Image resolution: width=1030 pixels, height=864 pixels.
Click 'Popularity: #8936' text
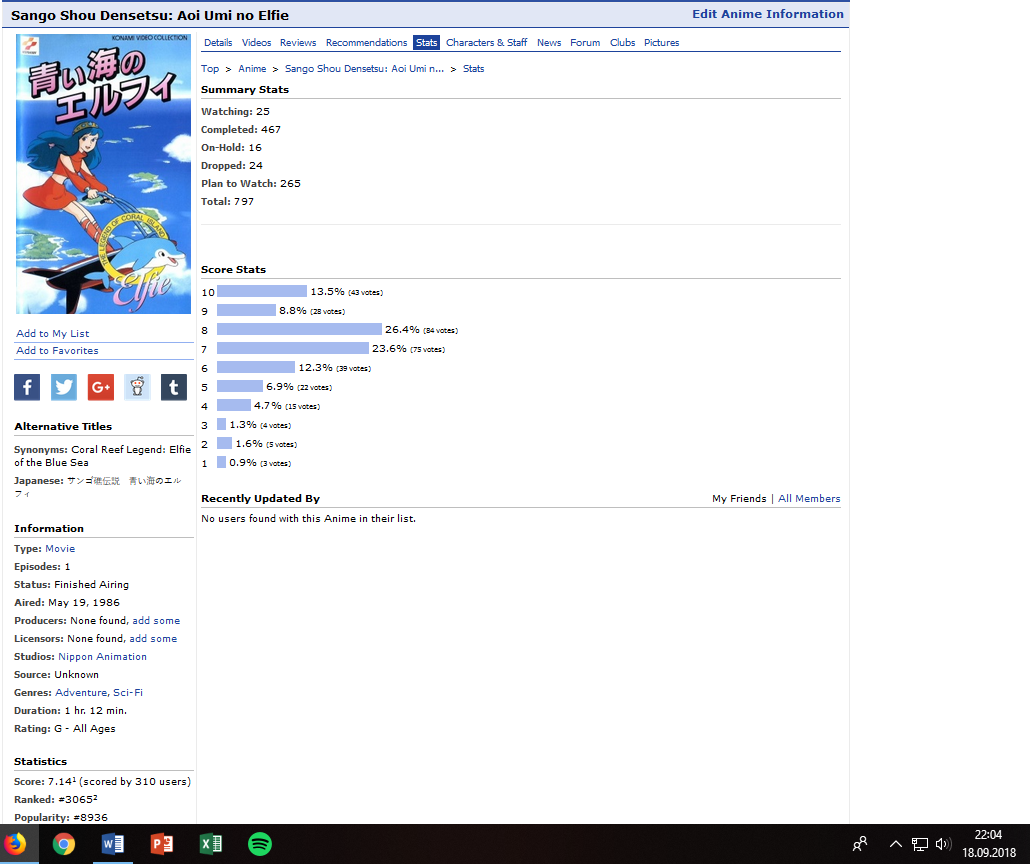click(61, 818)
